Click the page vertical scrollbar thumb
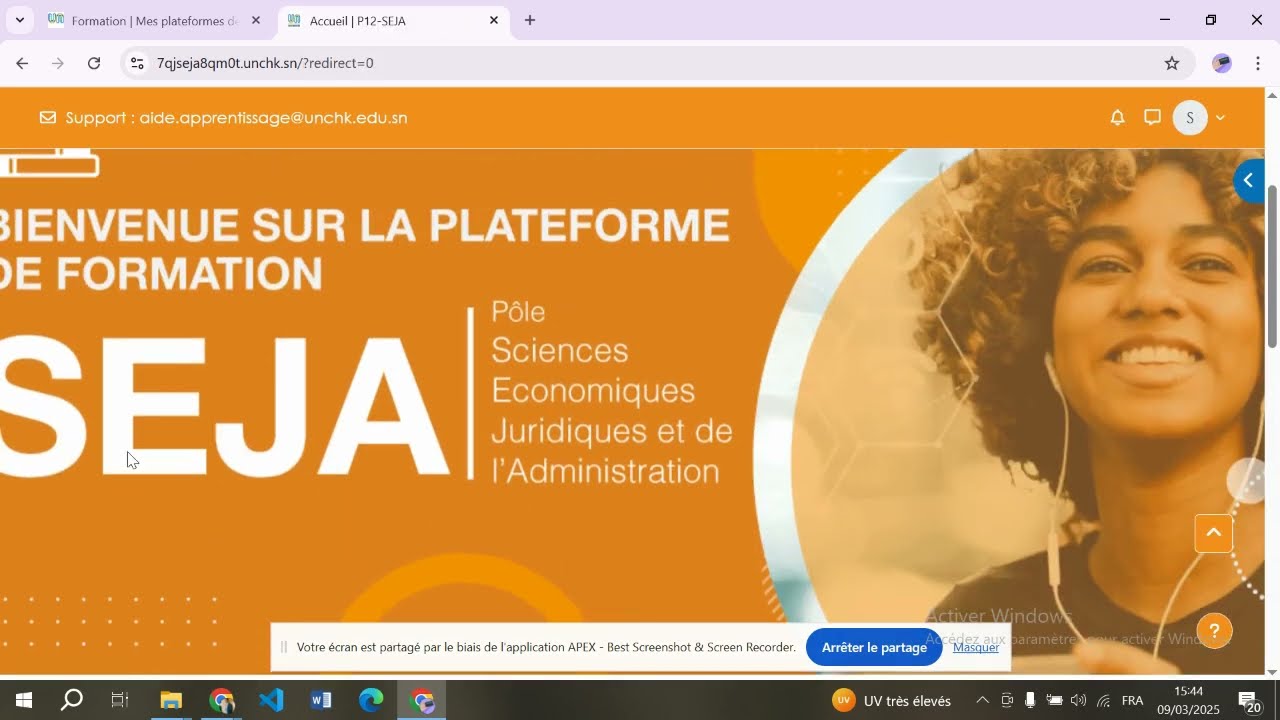Screen dimensions: 1280x720 point(1272,266)
